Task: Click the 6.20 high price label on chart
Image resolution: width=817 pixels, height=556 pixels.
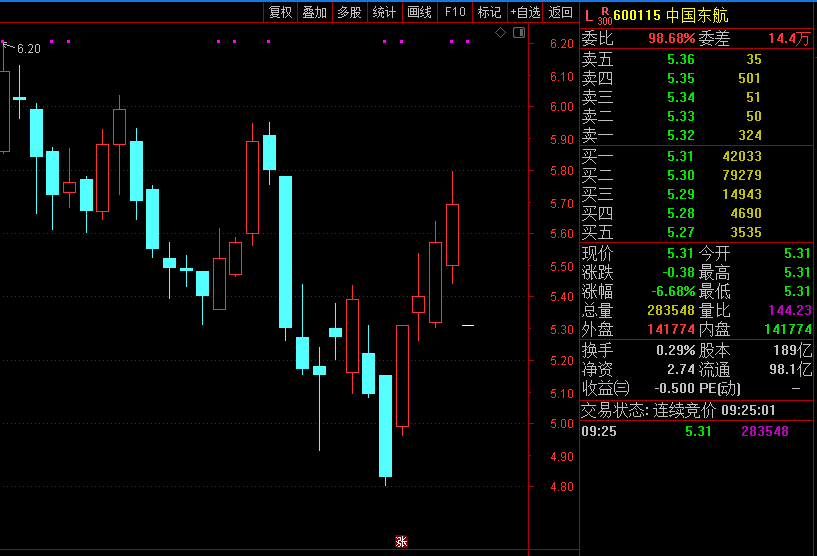Action: point(29,49)
